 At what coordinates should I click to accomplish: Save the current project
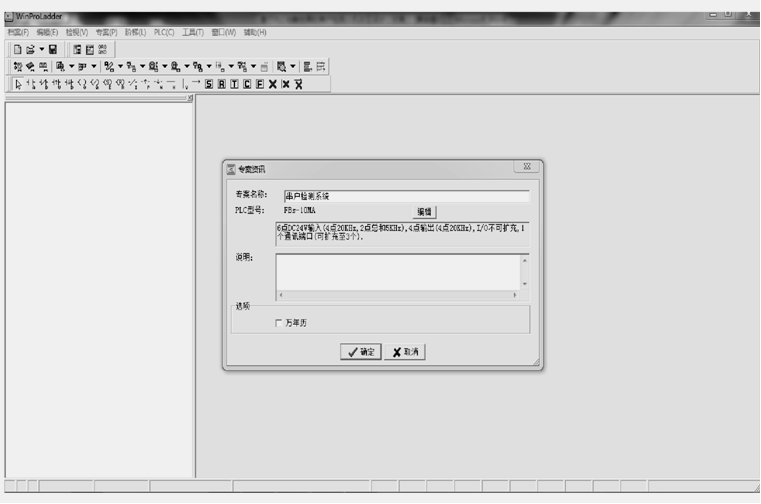pyautogui.click(x=53, y=50)
